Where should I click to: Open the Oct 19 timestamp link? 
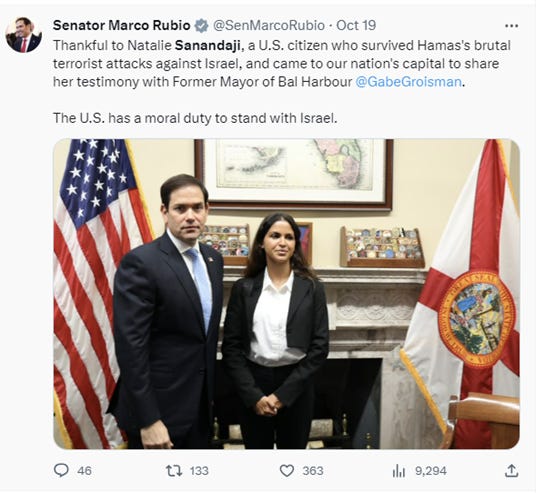[x=356, y=25]
